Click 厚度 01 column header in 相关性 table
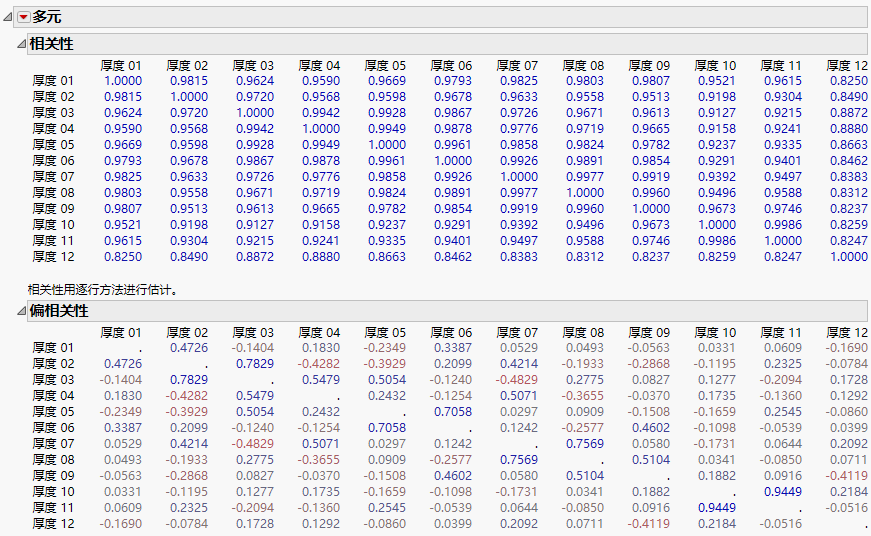871x536 pixels. [121, 66]
